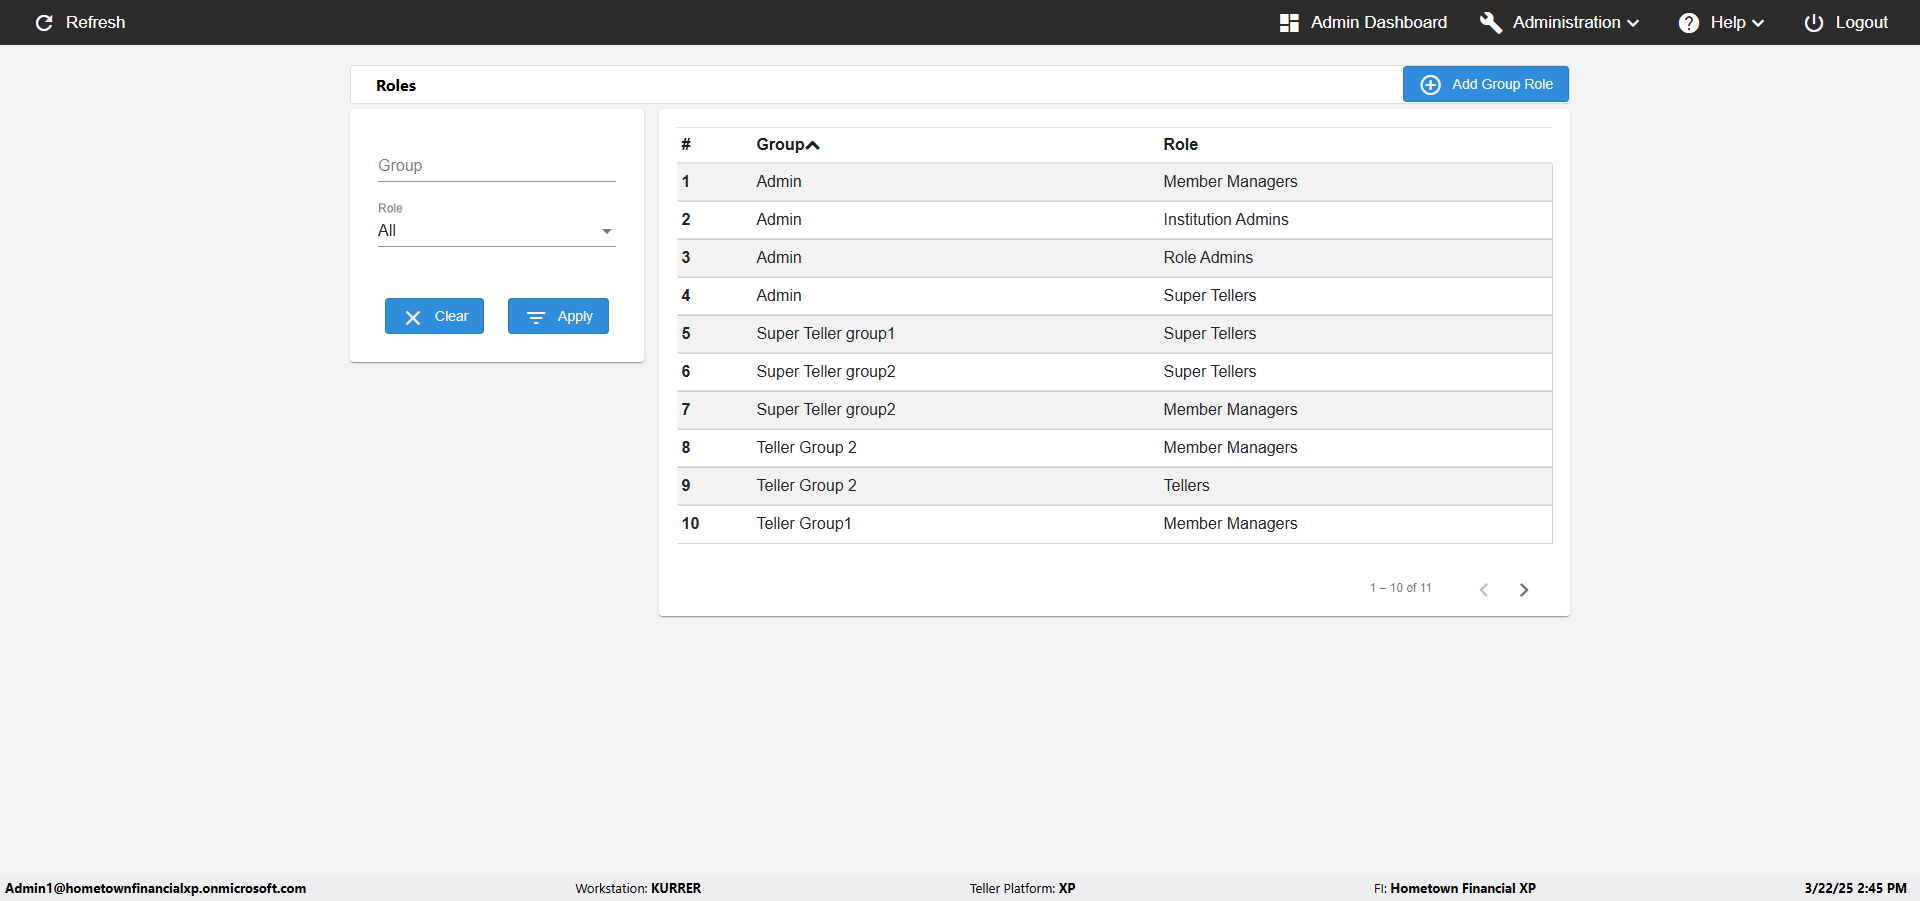This screenshot has width=1920, height=901.
Task: Click the Refresh circular arrow icon
Action: 44,22
